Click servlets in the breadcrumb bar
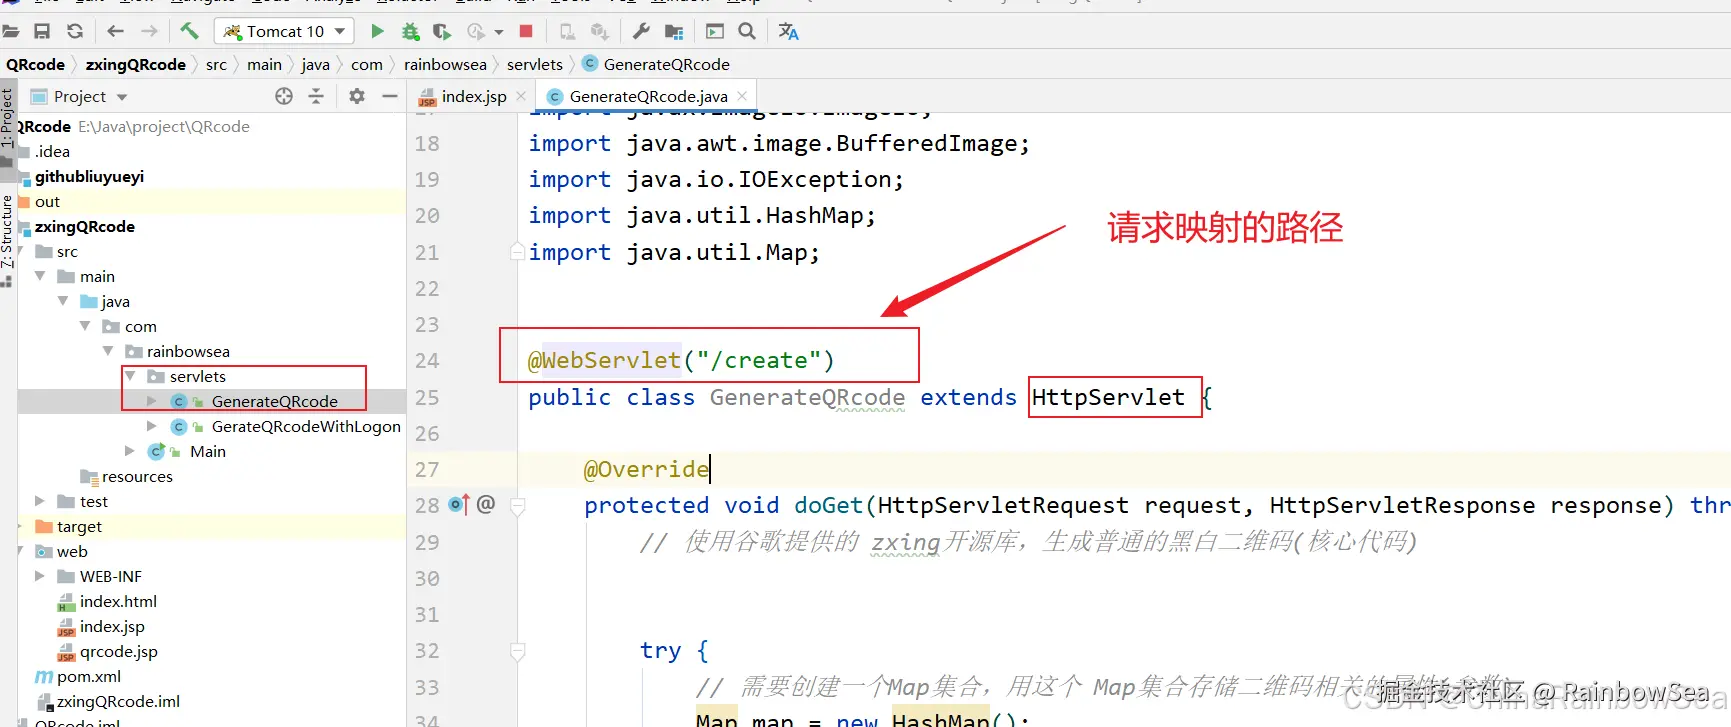This screenshot has height=727, width=1731. click(535, 64)
